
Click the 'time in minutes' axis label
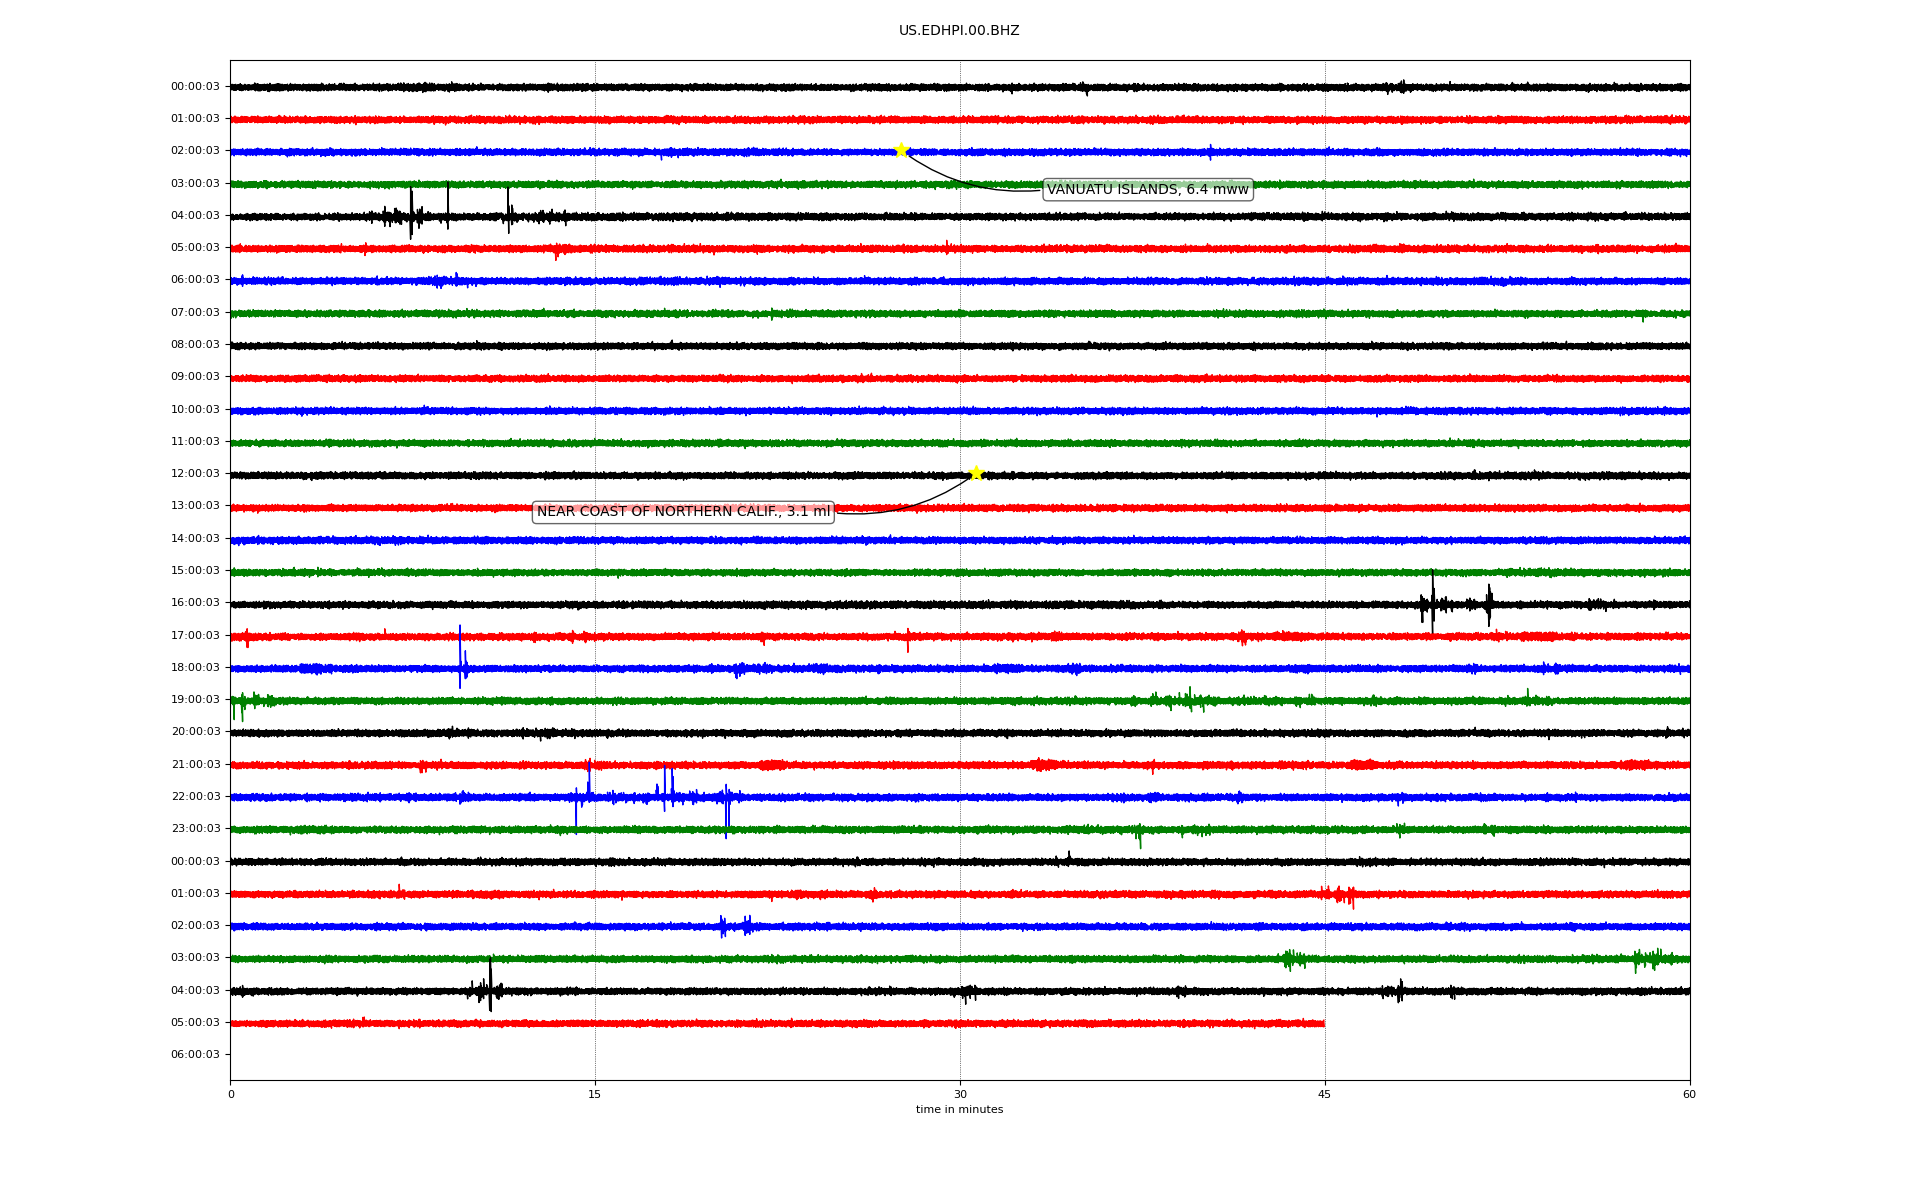958,1110
